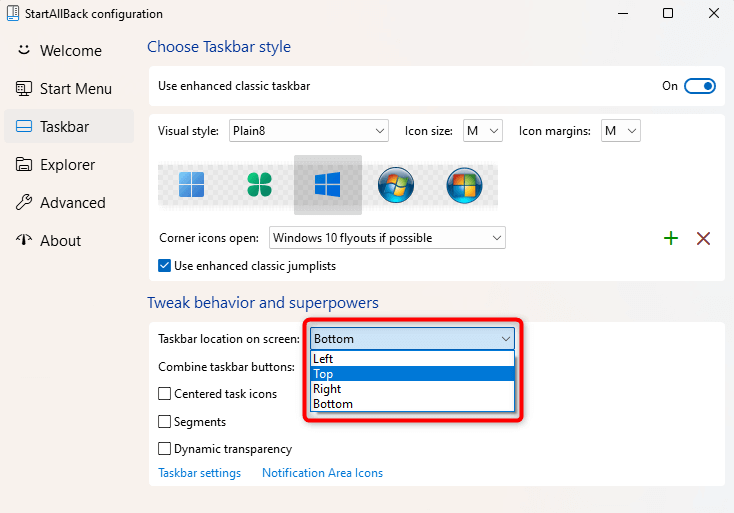Open the Corner icons open dropdown
Image resolution: width=734 pixels, height=513 pixels.
pos(387,238)
